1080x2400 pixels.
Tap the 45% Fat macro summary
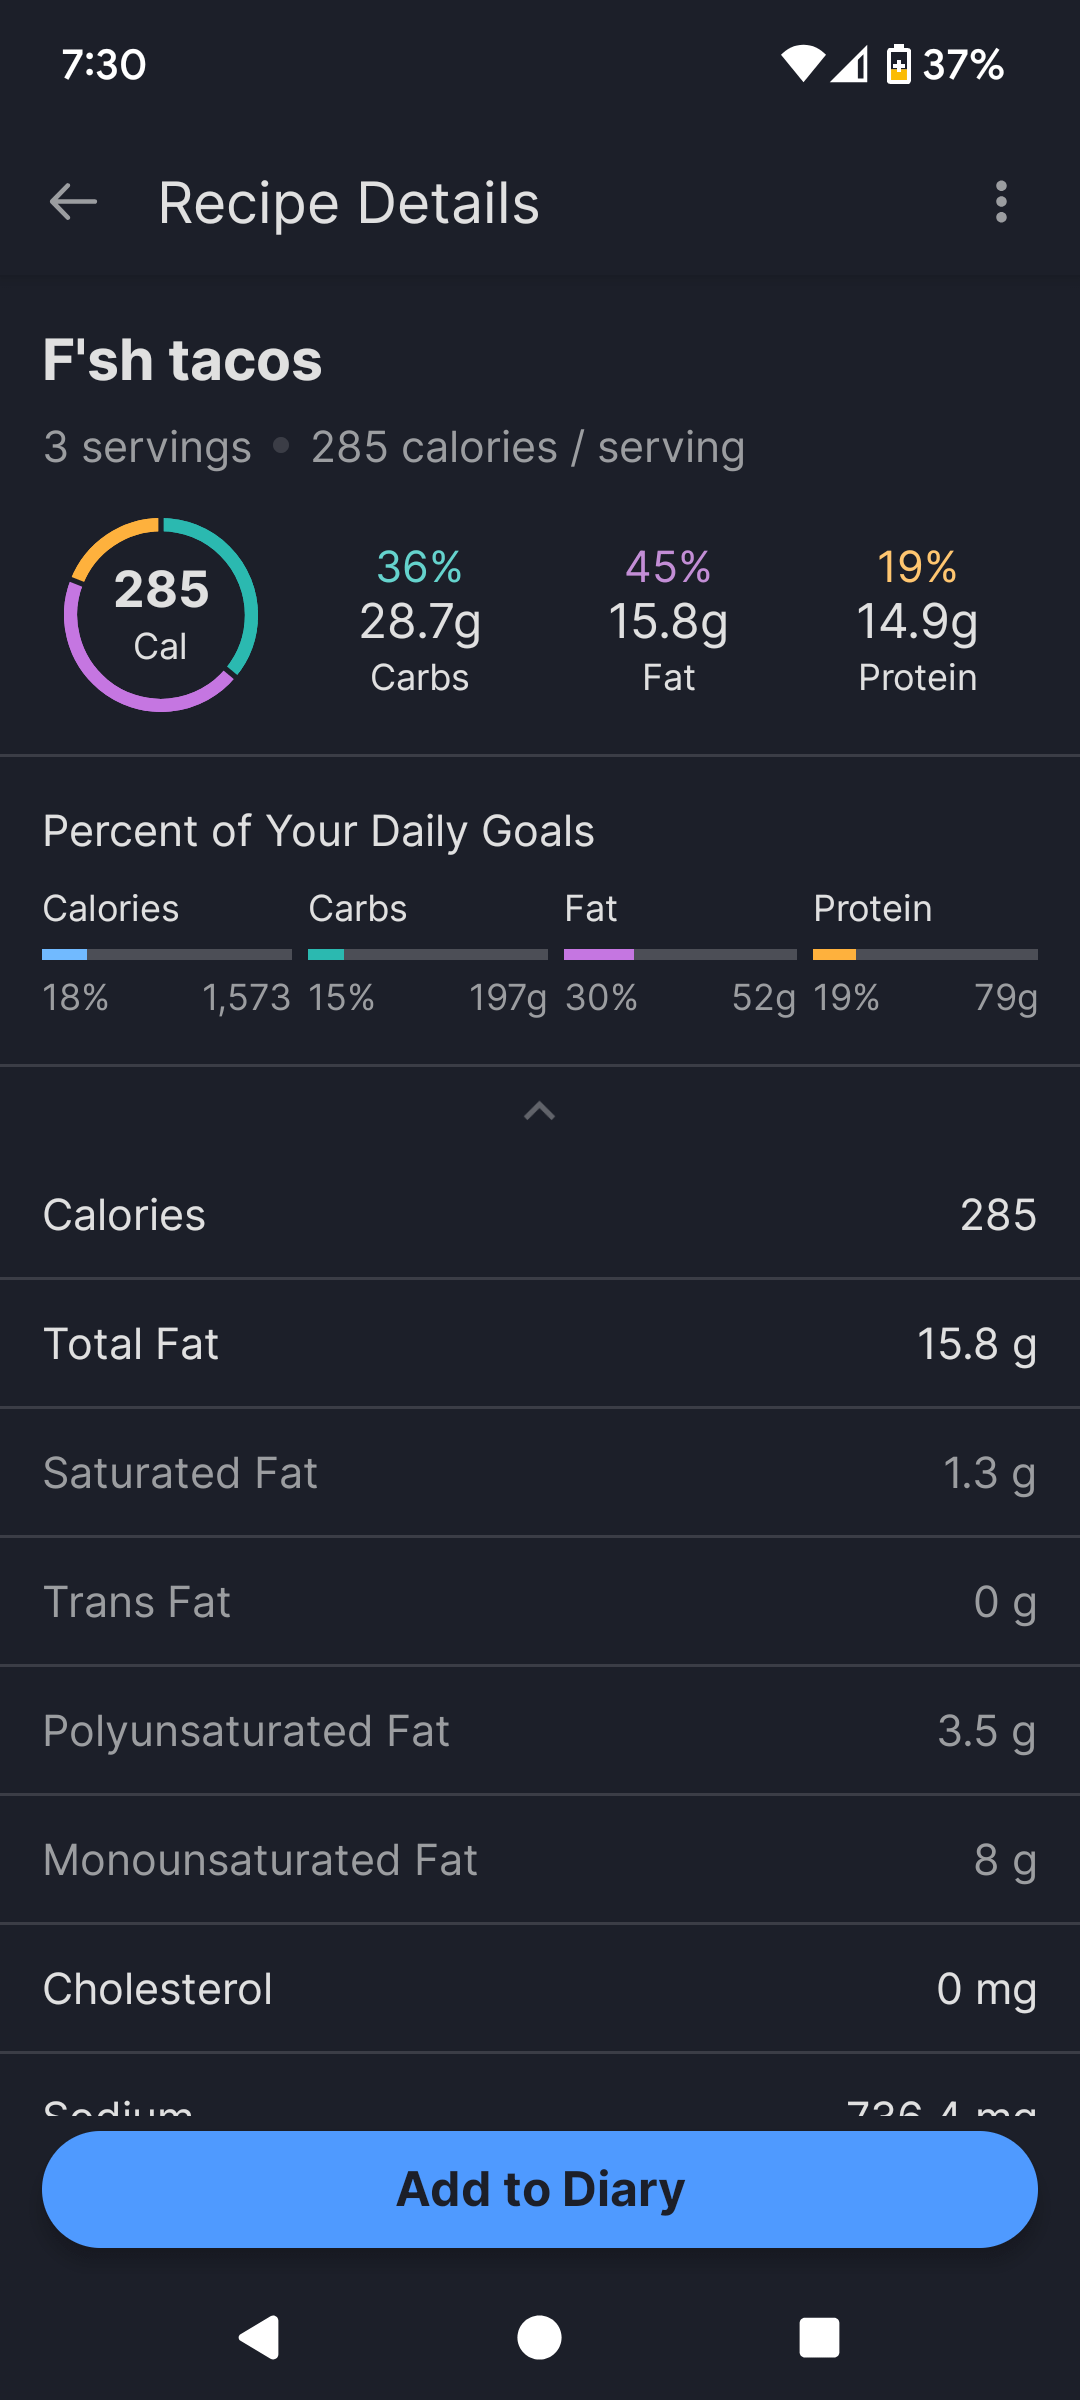[668, 620]
